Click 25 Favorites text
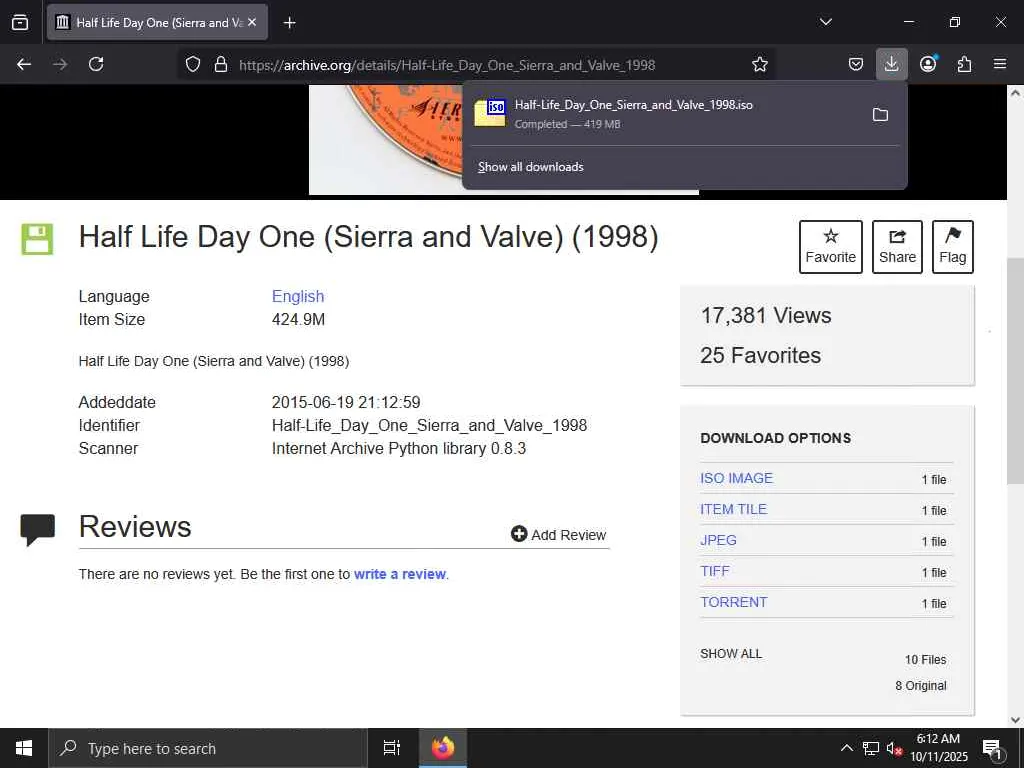Screen dimensions: 1024x768 [761, 355]
